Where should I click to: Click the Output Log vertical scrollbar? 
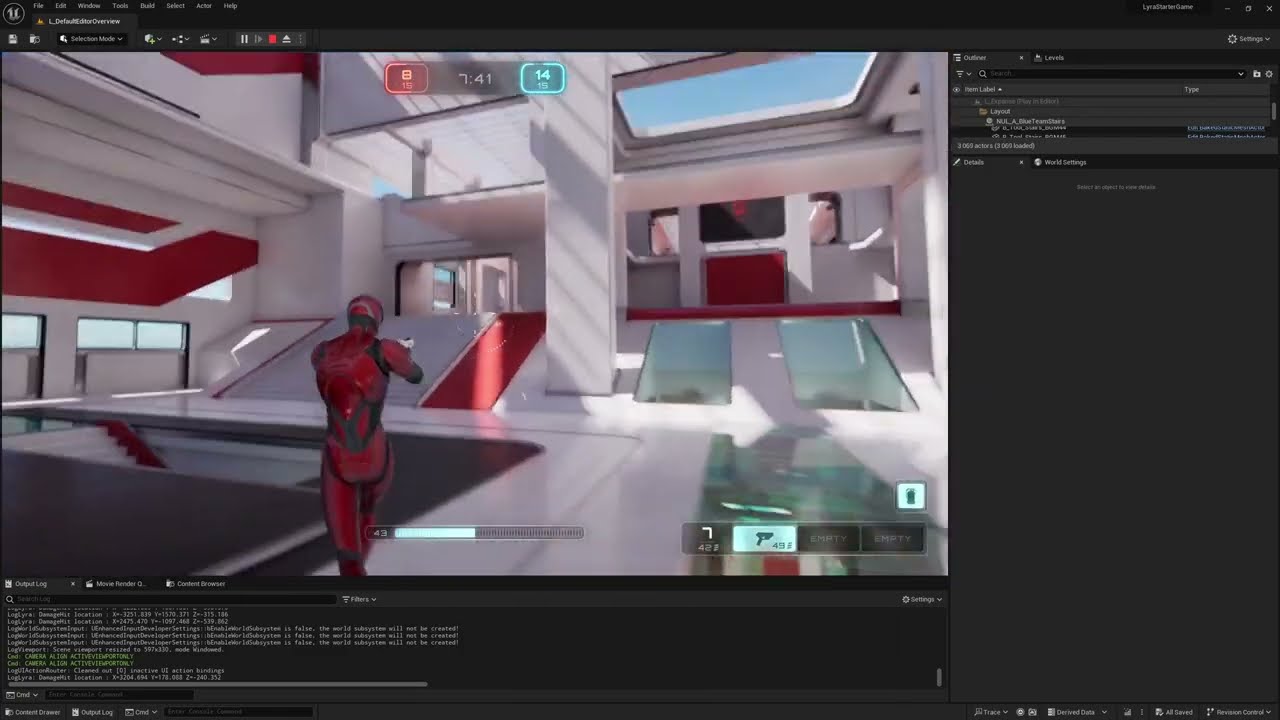click(x=939, y=677)
